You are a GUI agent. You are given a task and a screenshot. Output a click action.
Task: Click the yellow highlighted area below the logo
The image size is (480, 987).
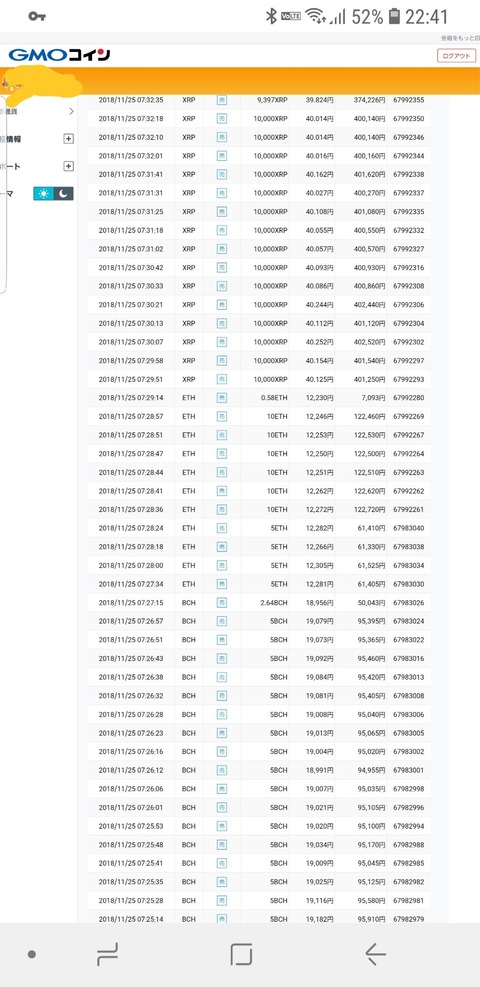pos(42,82)
